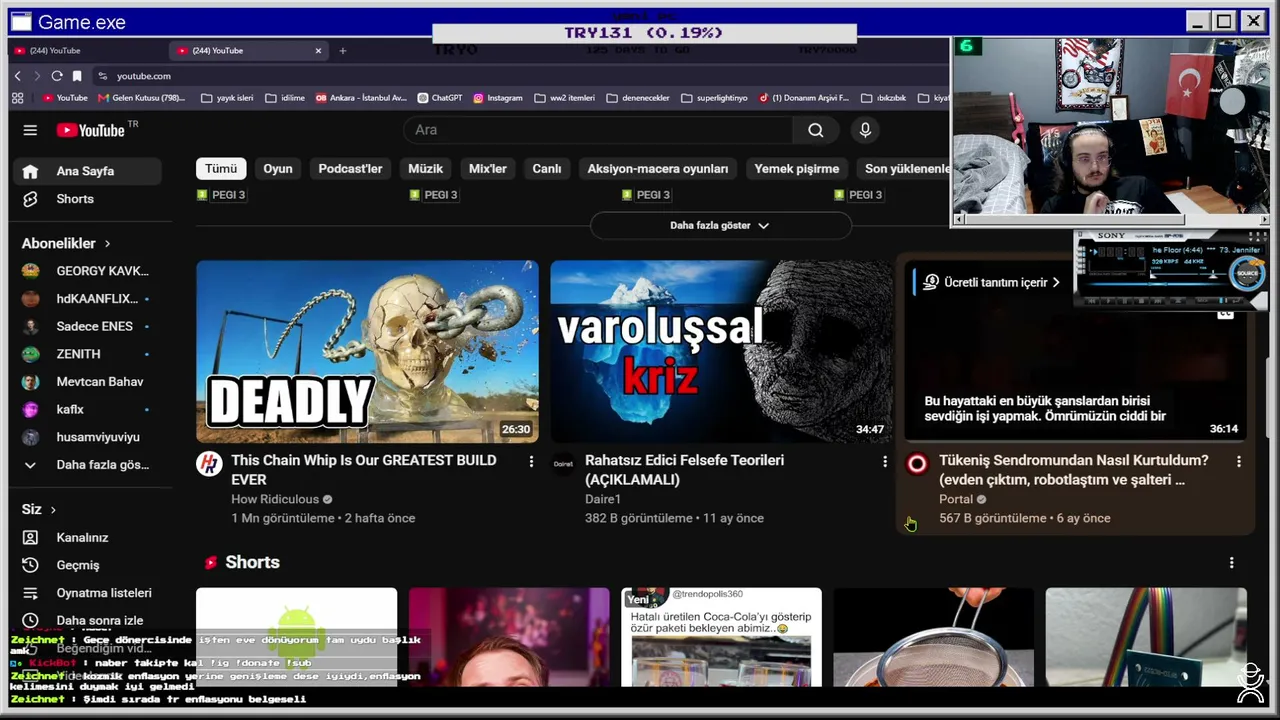Play the DEADLY chain whip video thumbnail
This screenshot has width=1280, height=720.
point(367,351)
